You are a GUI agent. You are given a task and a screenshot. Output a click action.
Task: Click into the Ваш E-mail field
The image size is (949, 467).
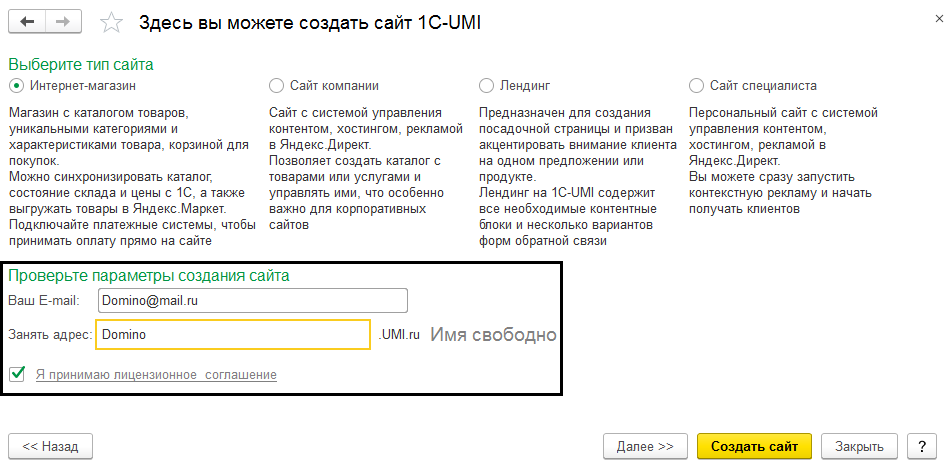(x=252, y=301)
